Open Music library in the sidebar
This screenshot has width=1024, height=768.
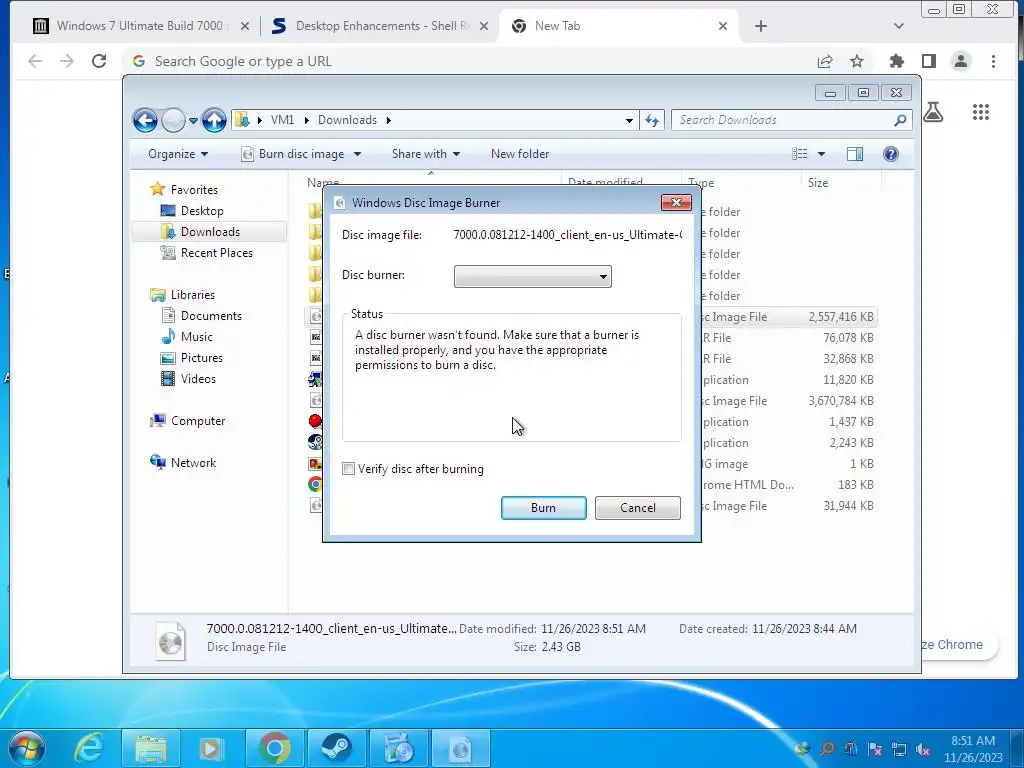(196, 337)
